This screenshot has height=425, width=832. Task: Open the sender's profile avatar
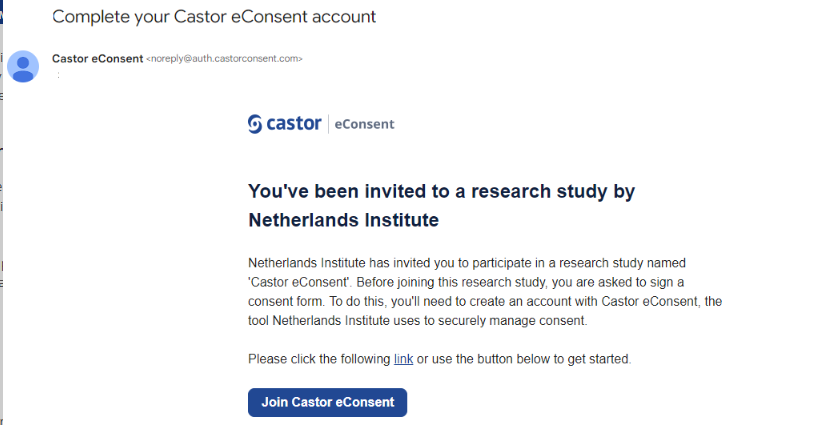(x=23, y=66)
